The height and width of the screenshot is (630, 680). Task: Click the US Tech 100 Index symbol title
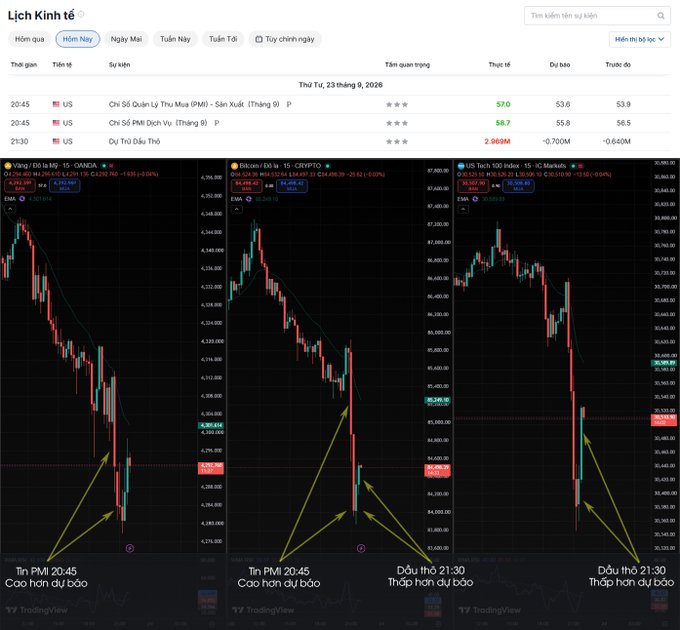tap(516, 166)
